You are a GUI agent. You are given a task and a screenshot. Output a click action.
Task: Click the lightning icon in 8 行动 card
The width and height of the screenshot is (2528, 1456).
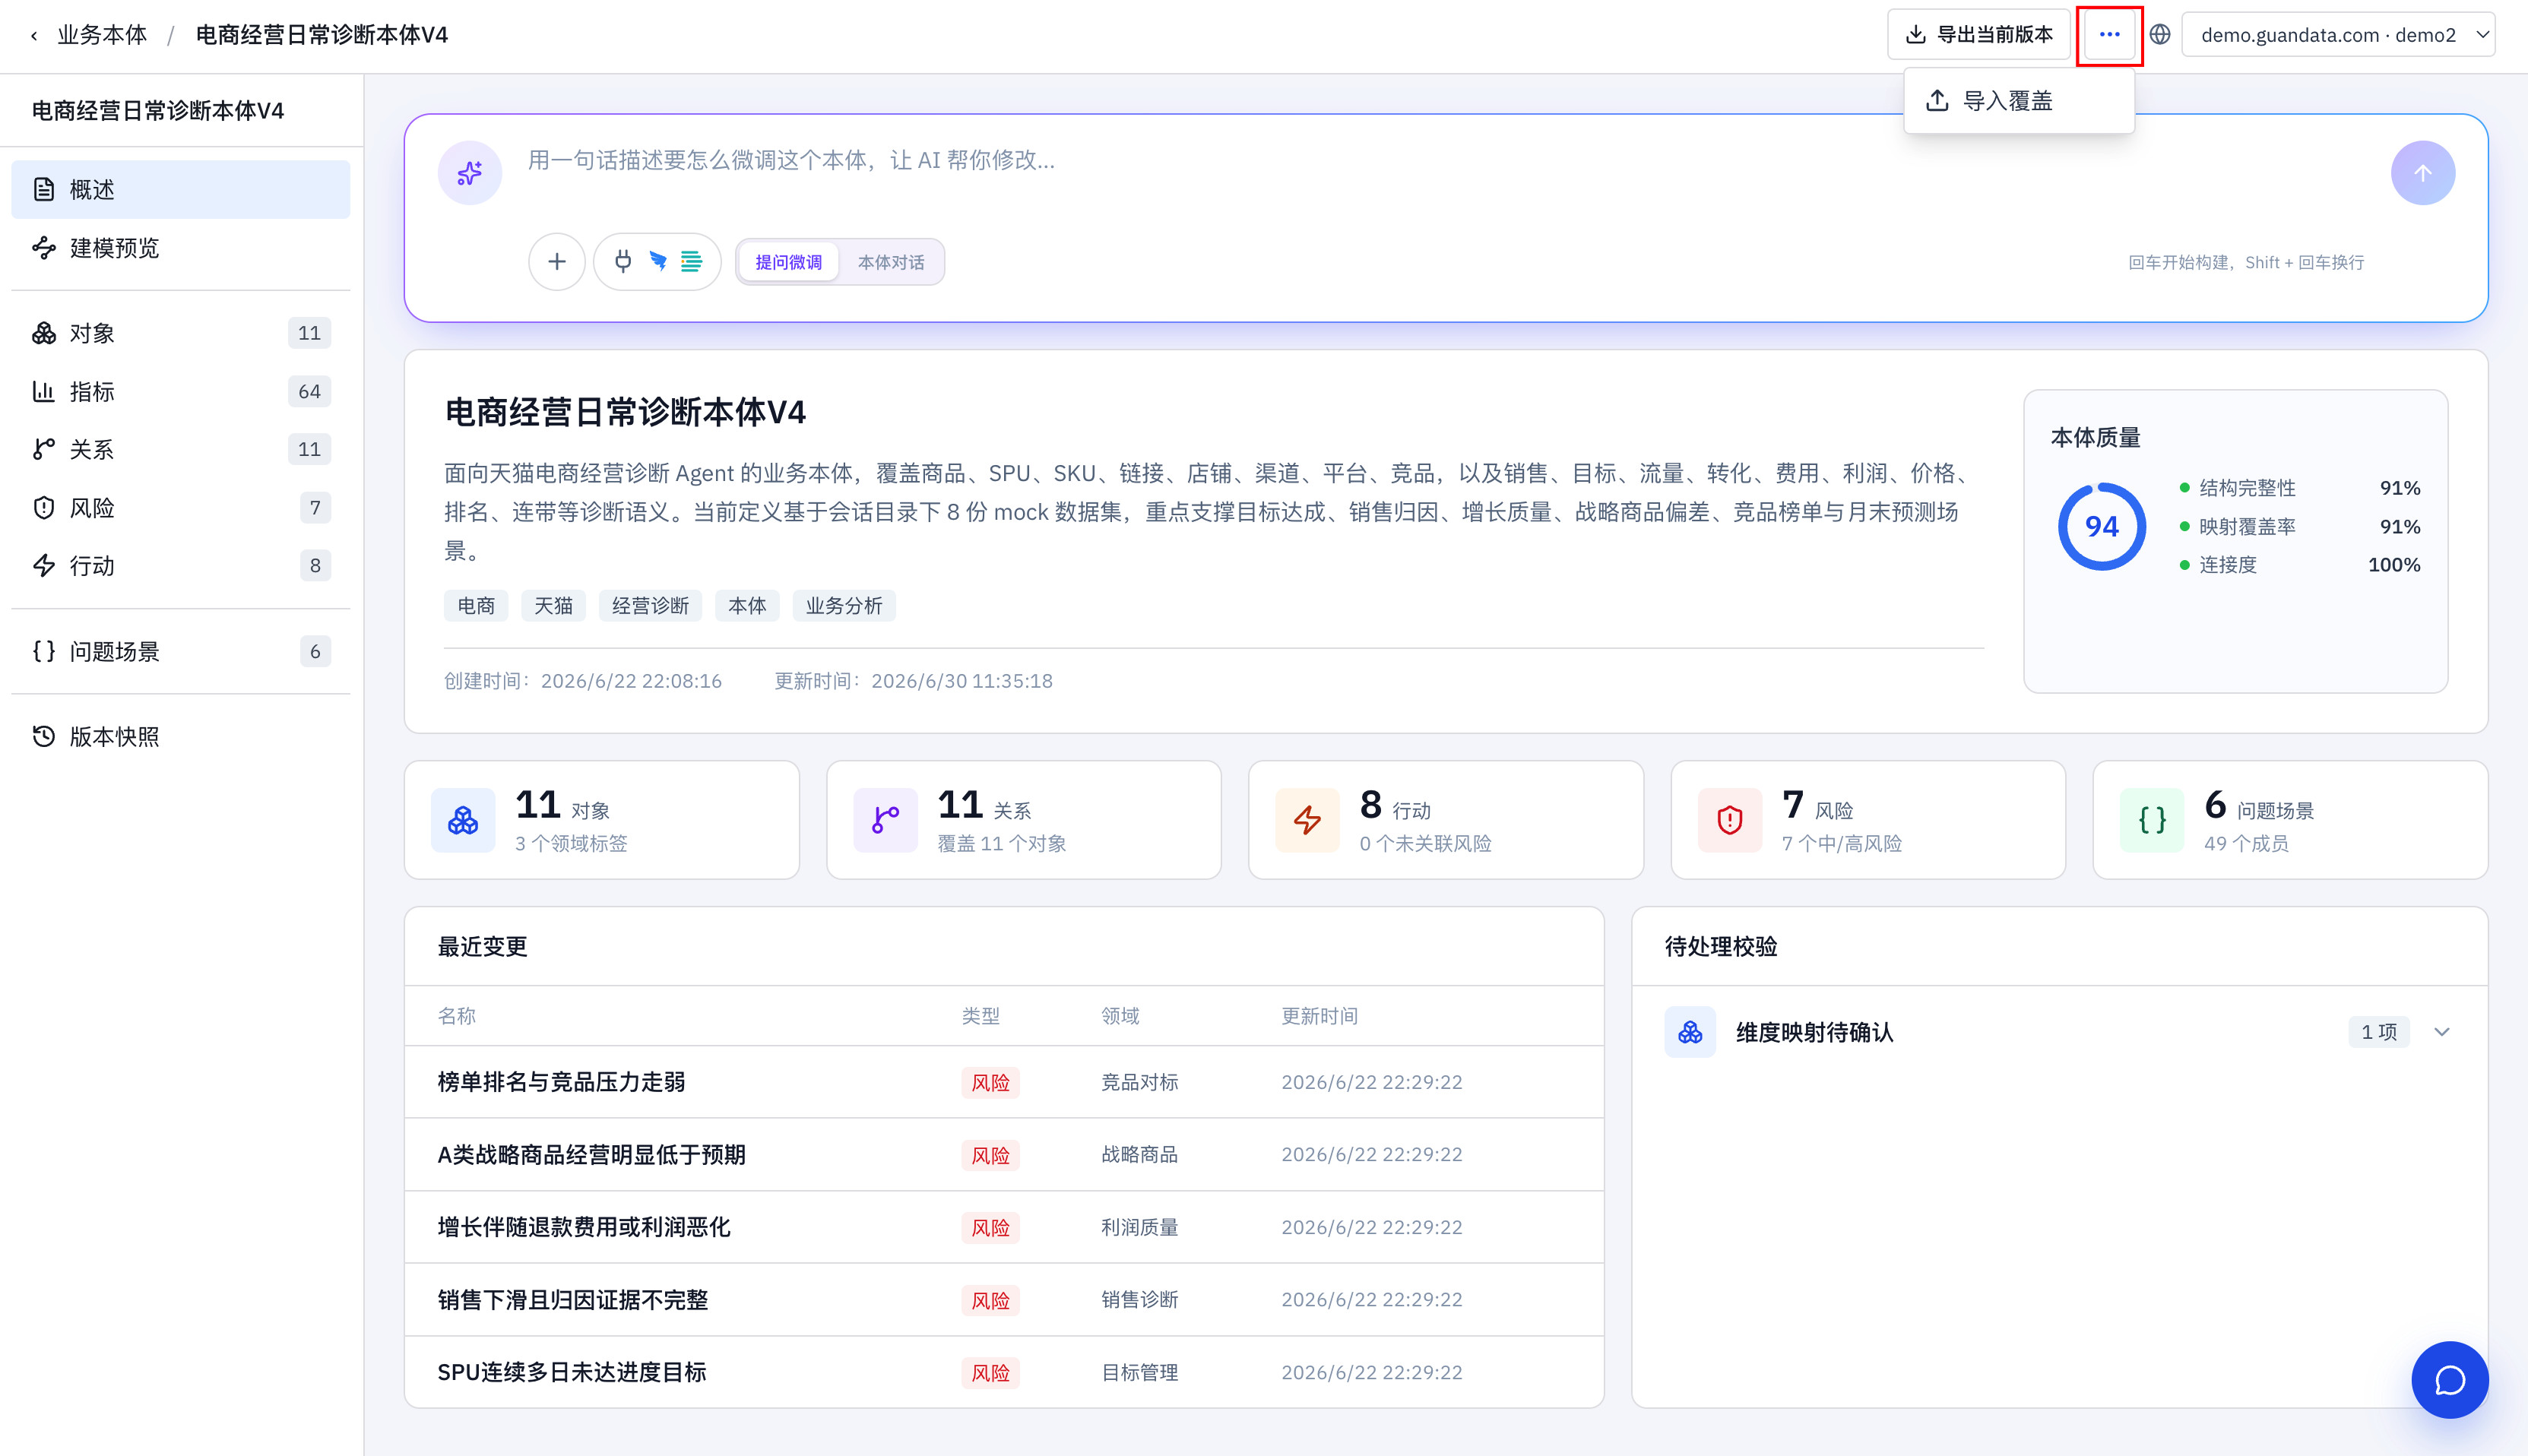(x=1307, y=820)
